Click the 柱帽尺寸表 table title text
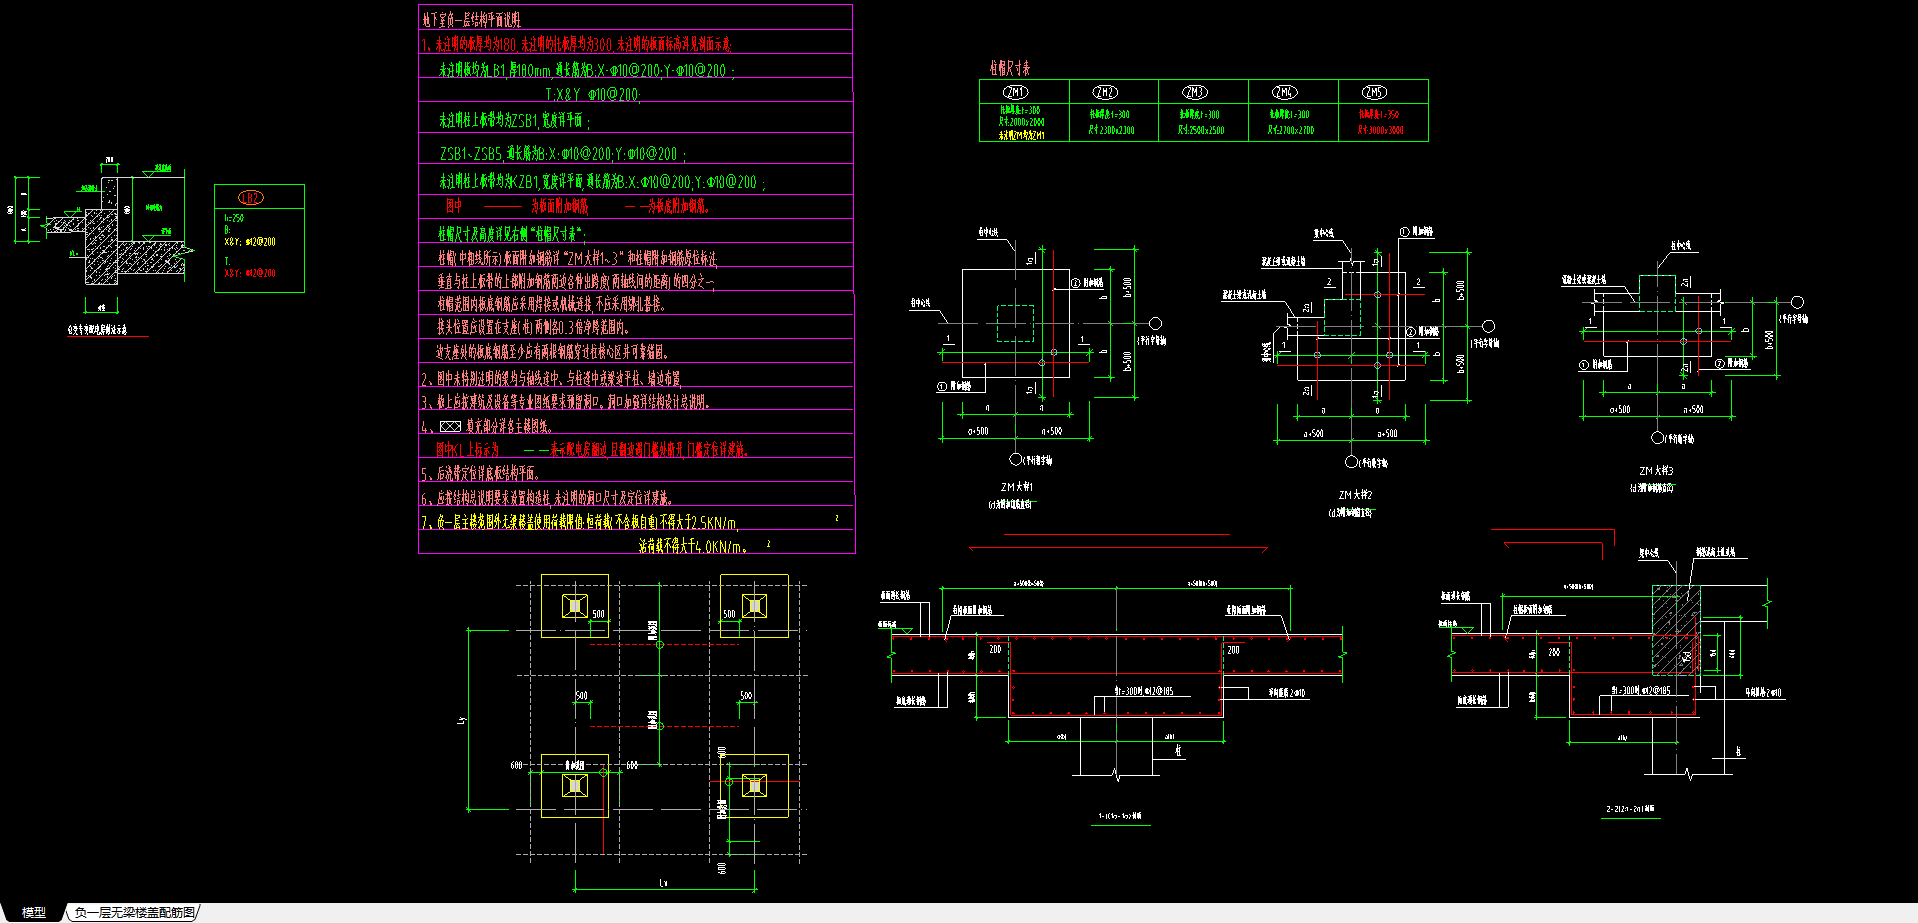The image size is (1918, 923). (1010, 68)
